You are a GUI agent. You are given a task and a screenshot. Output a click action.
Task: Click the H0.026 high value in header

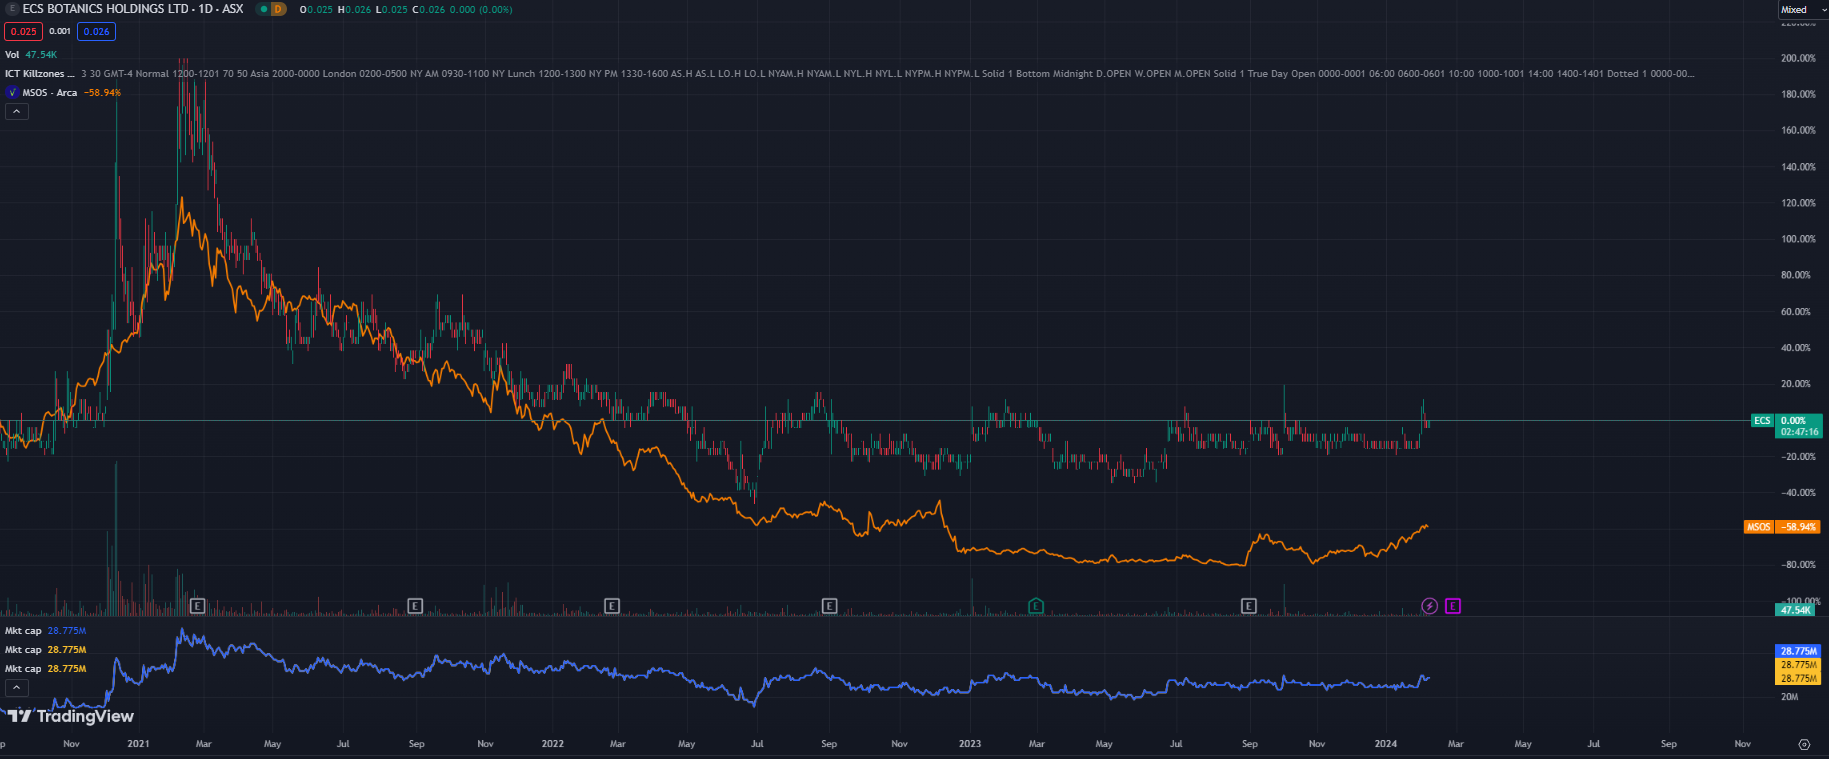[x=354, y=10]
